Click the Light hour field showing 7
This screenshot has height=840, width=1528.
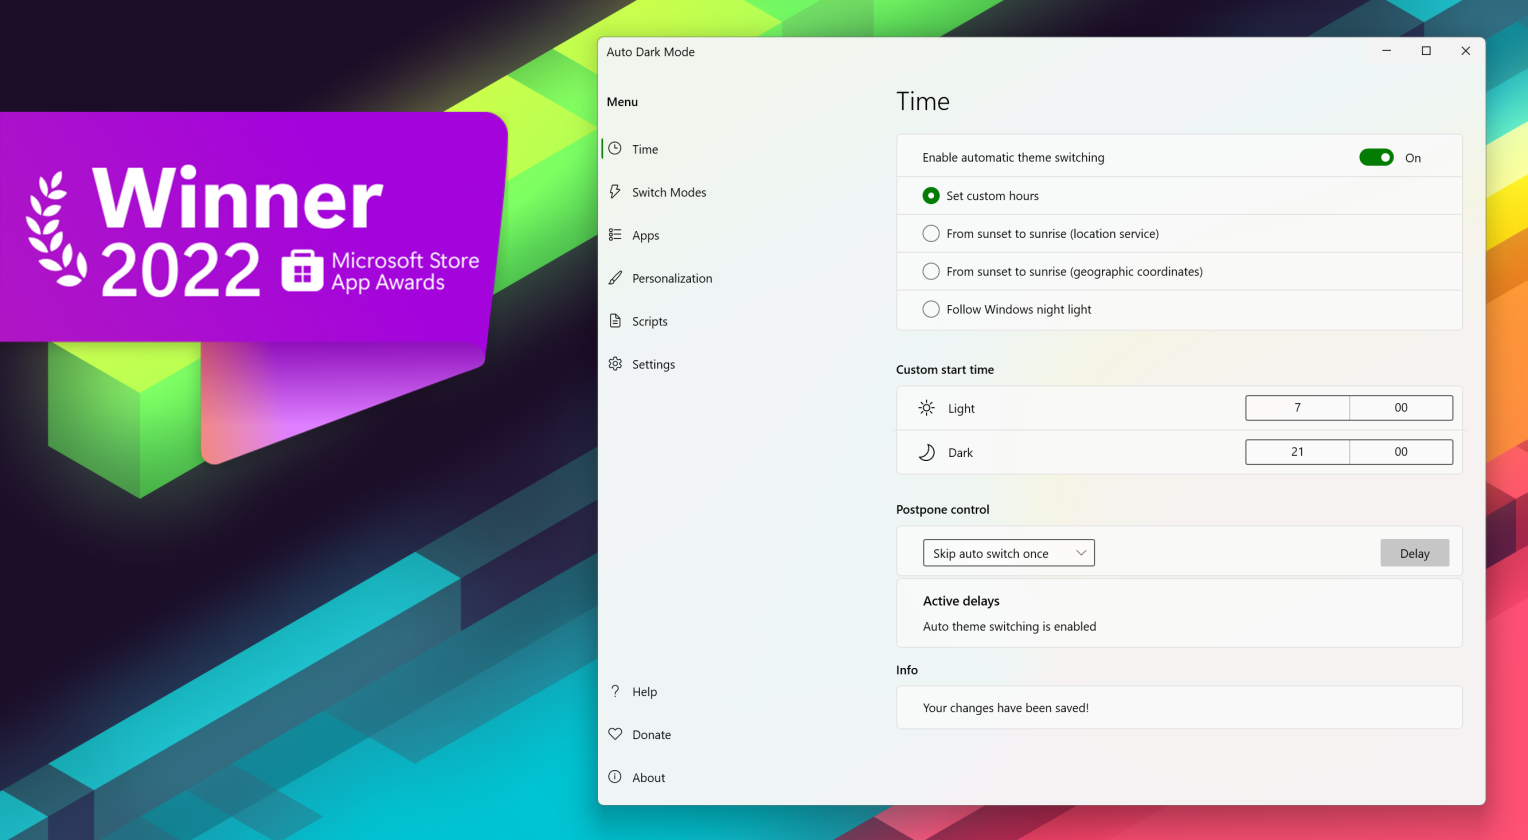point(1297,408)
